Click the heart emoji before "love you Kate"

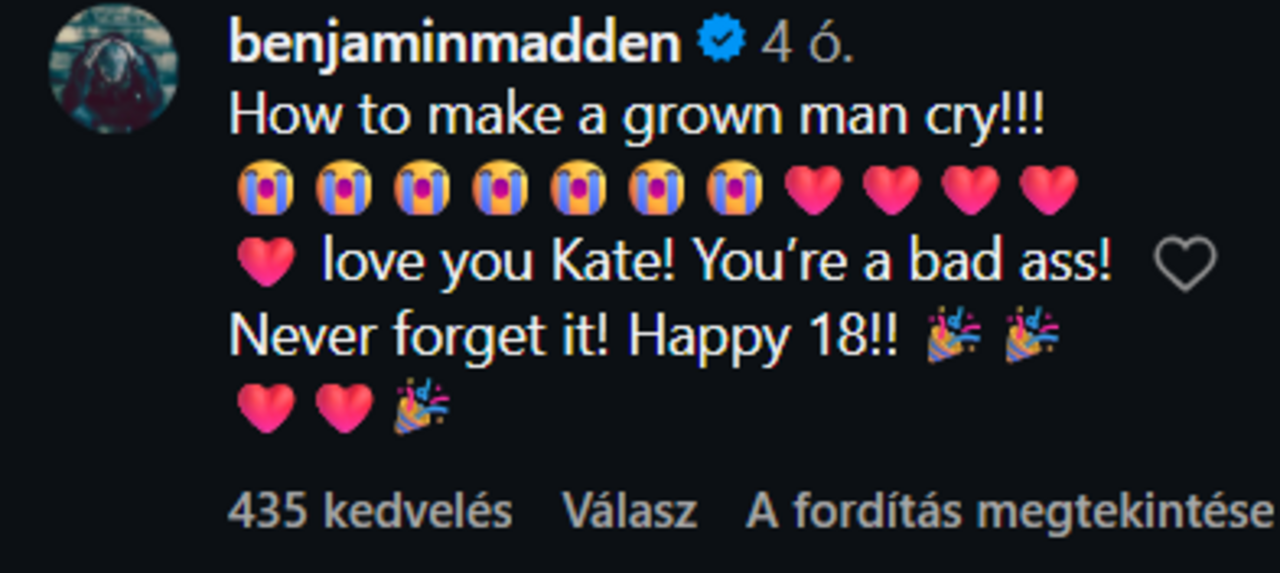[266, 264]
